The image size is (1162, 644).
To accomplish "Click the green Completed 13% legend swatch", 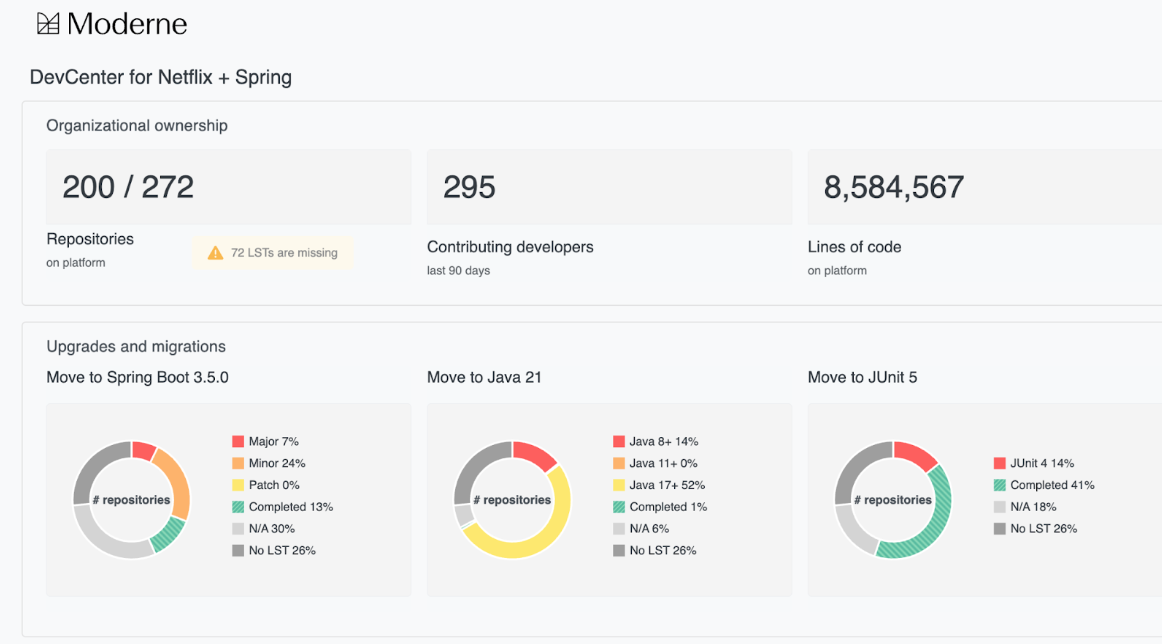I will (x=238, y=507).
